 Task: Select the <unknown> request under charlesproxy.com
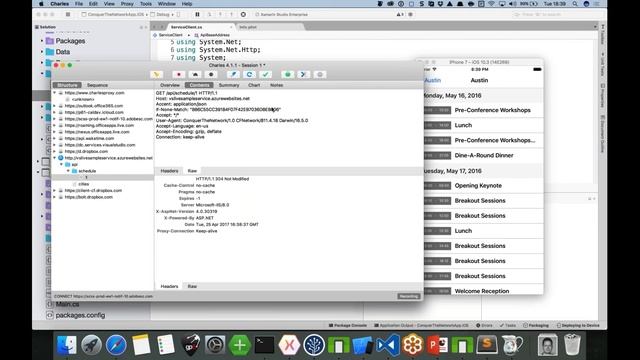coord(83,99)
